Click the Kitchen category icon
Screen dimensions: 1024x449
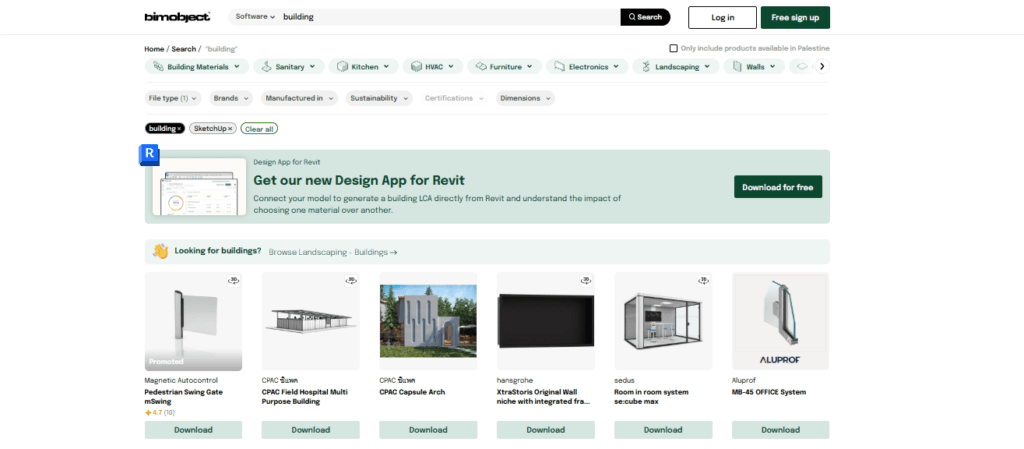click(342, 67)
